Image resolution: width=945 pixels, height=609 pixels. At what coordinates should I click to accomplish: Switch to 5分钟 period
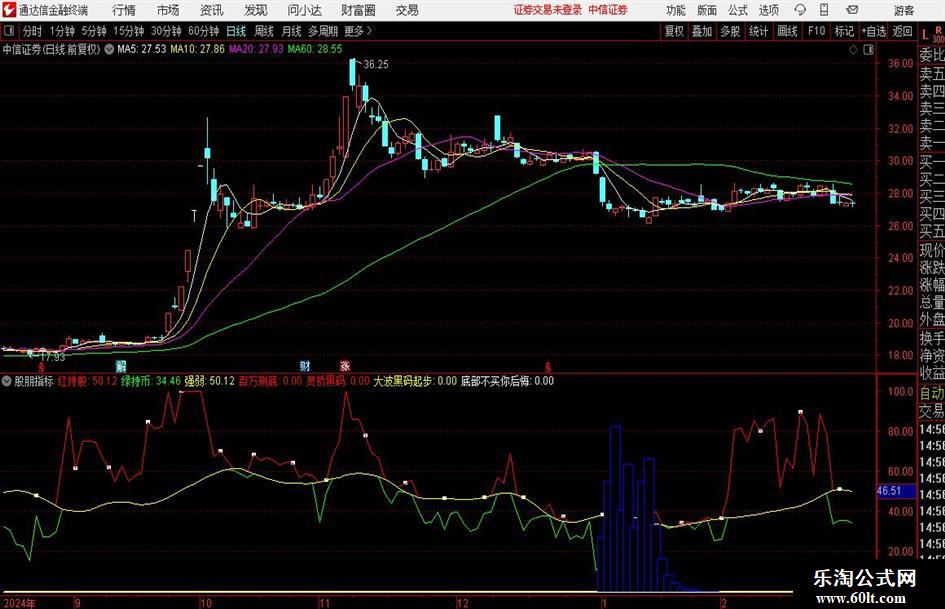pos(94,31)
